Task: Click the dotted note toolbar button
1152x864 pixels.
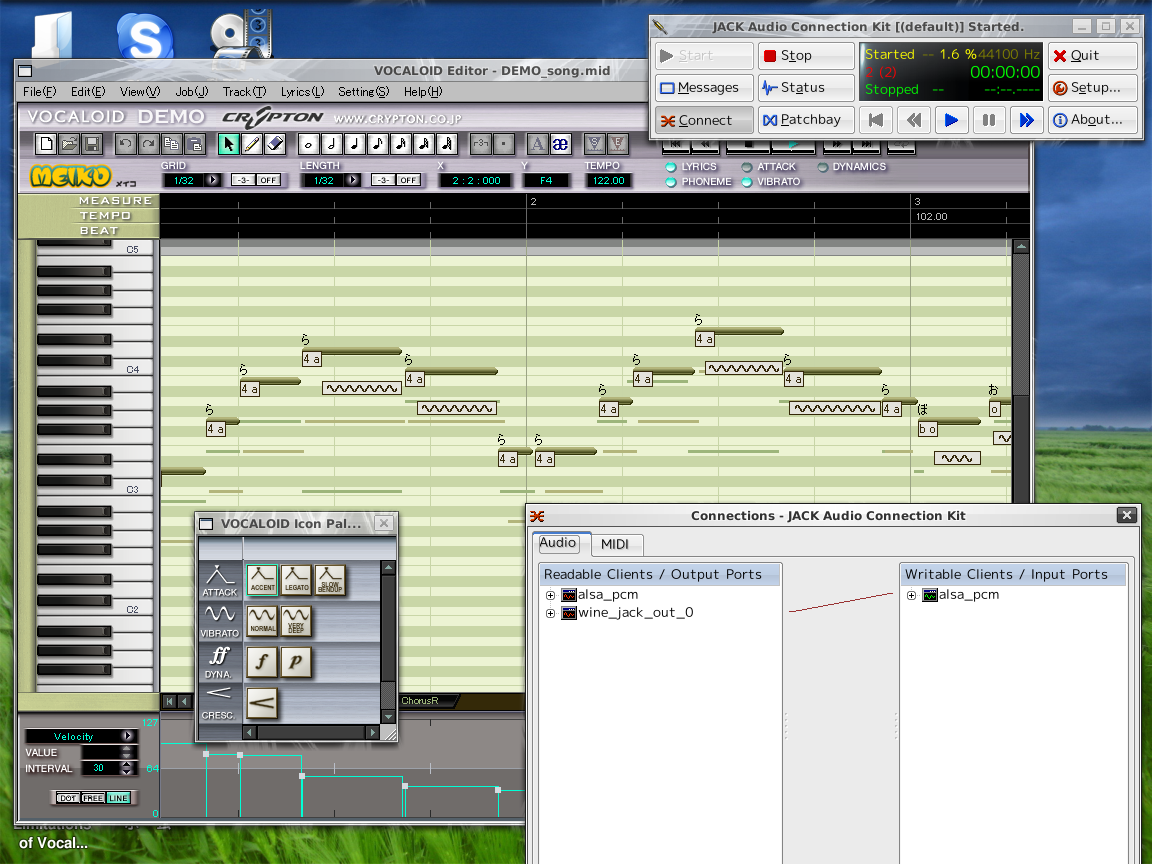Action: pyautogui.click(x=503, y=143)
